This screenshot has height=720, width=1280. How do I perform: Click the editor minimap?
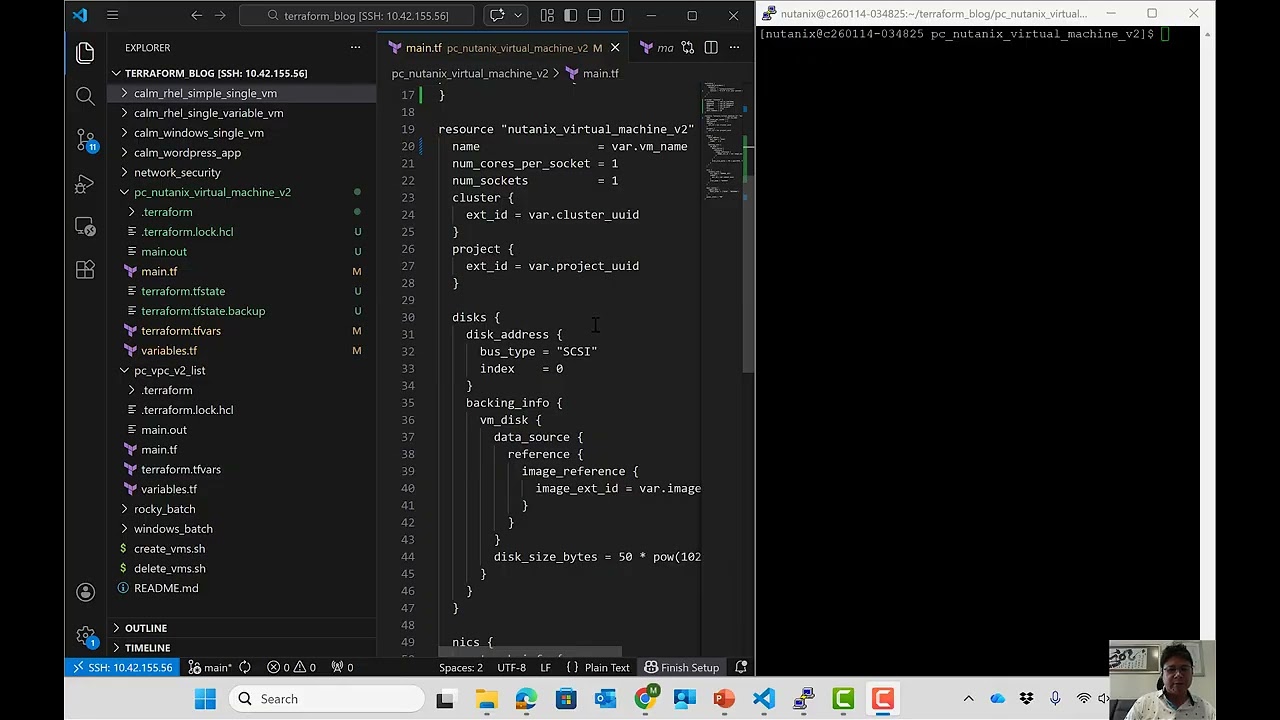pyautogui.click(x=721, y=140)
